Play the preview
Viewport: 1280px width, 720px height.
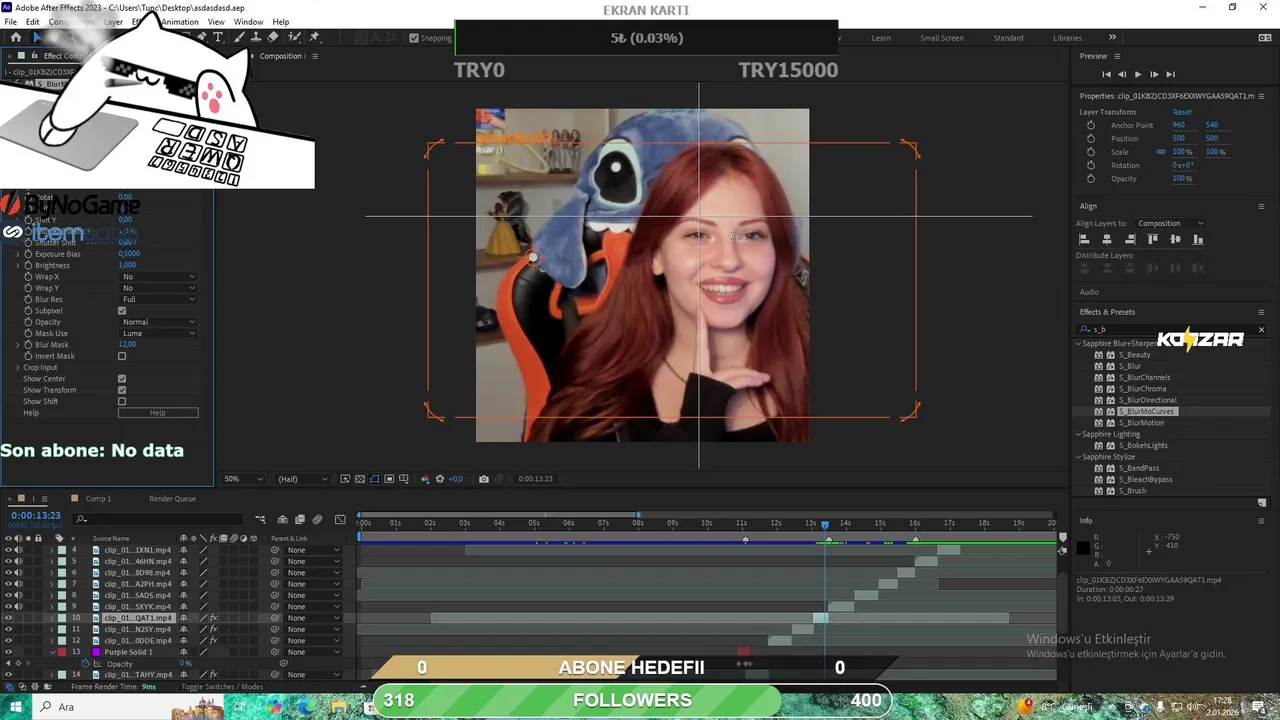(1137, 74)
